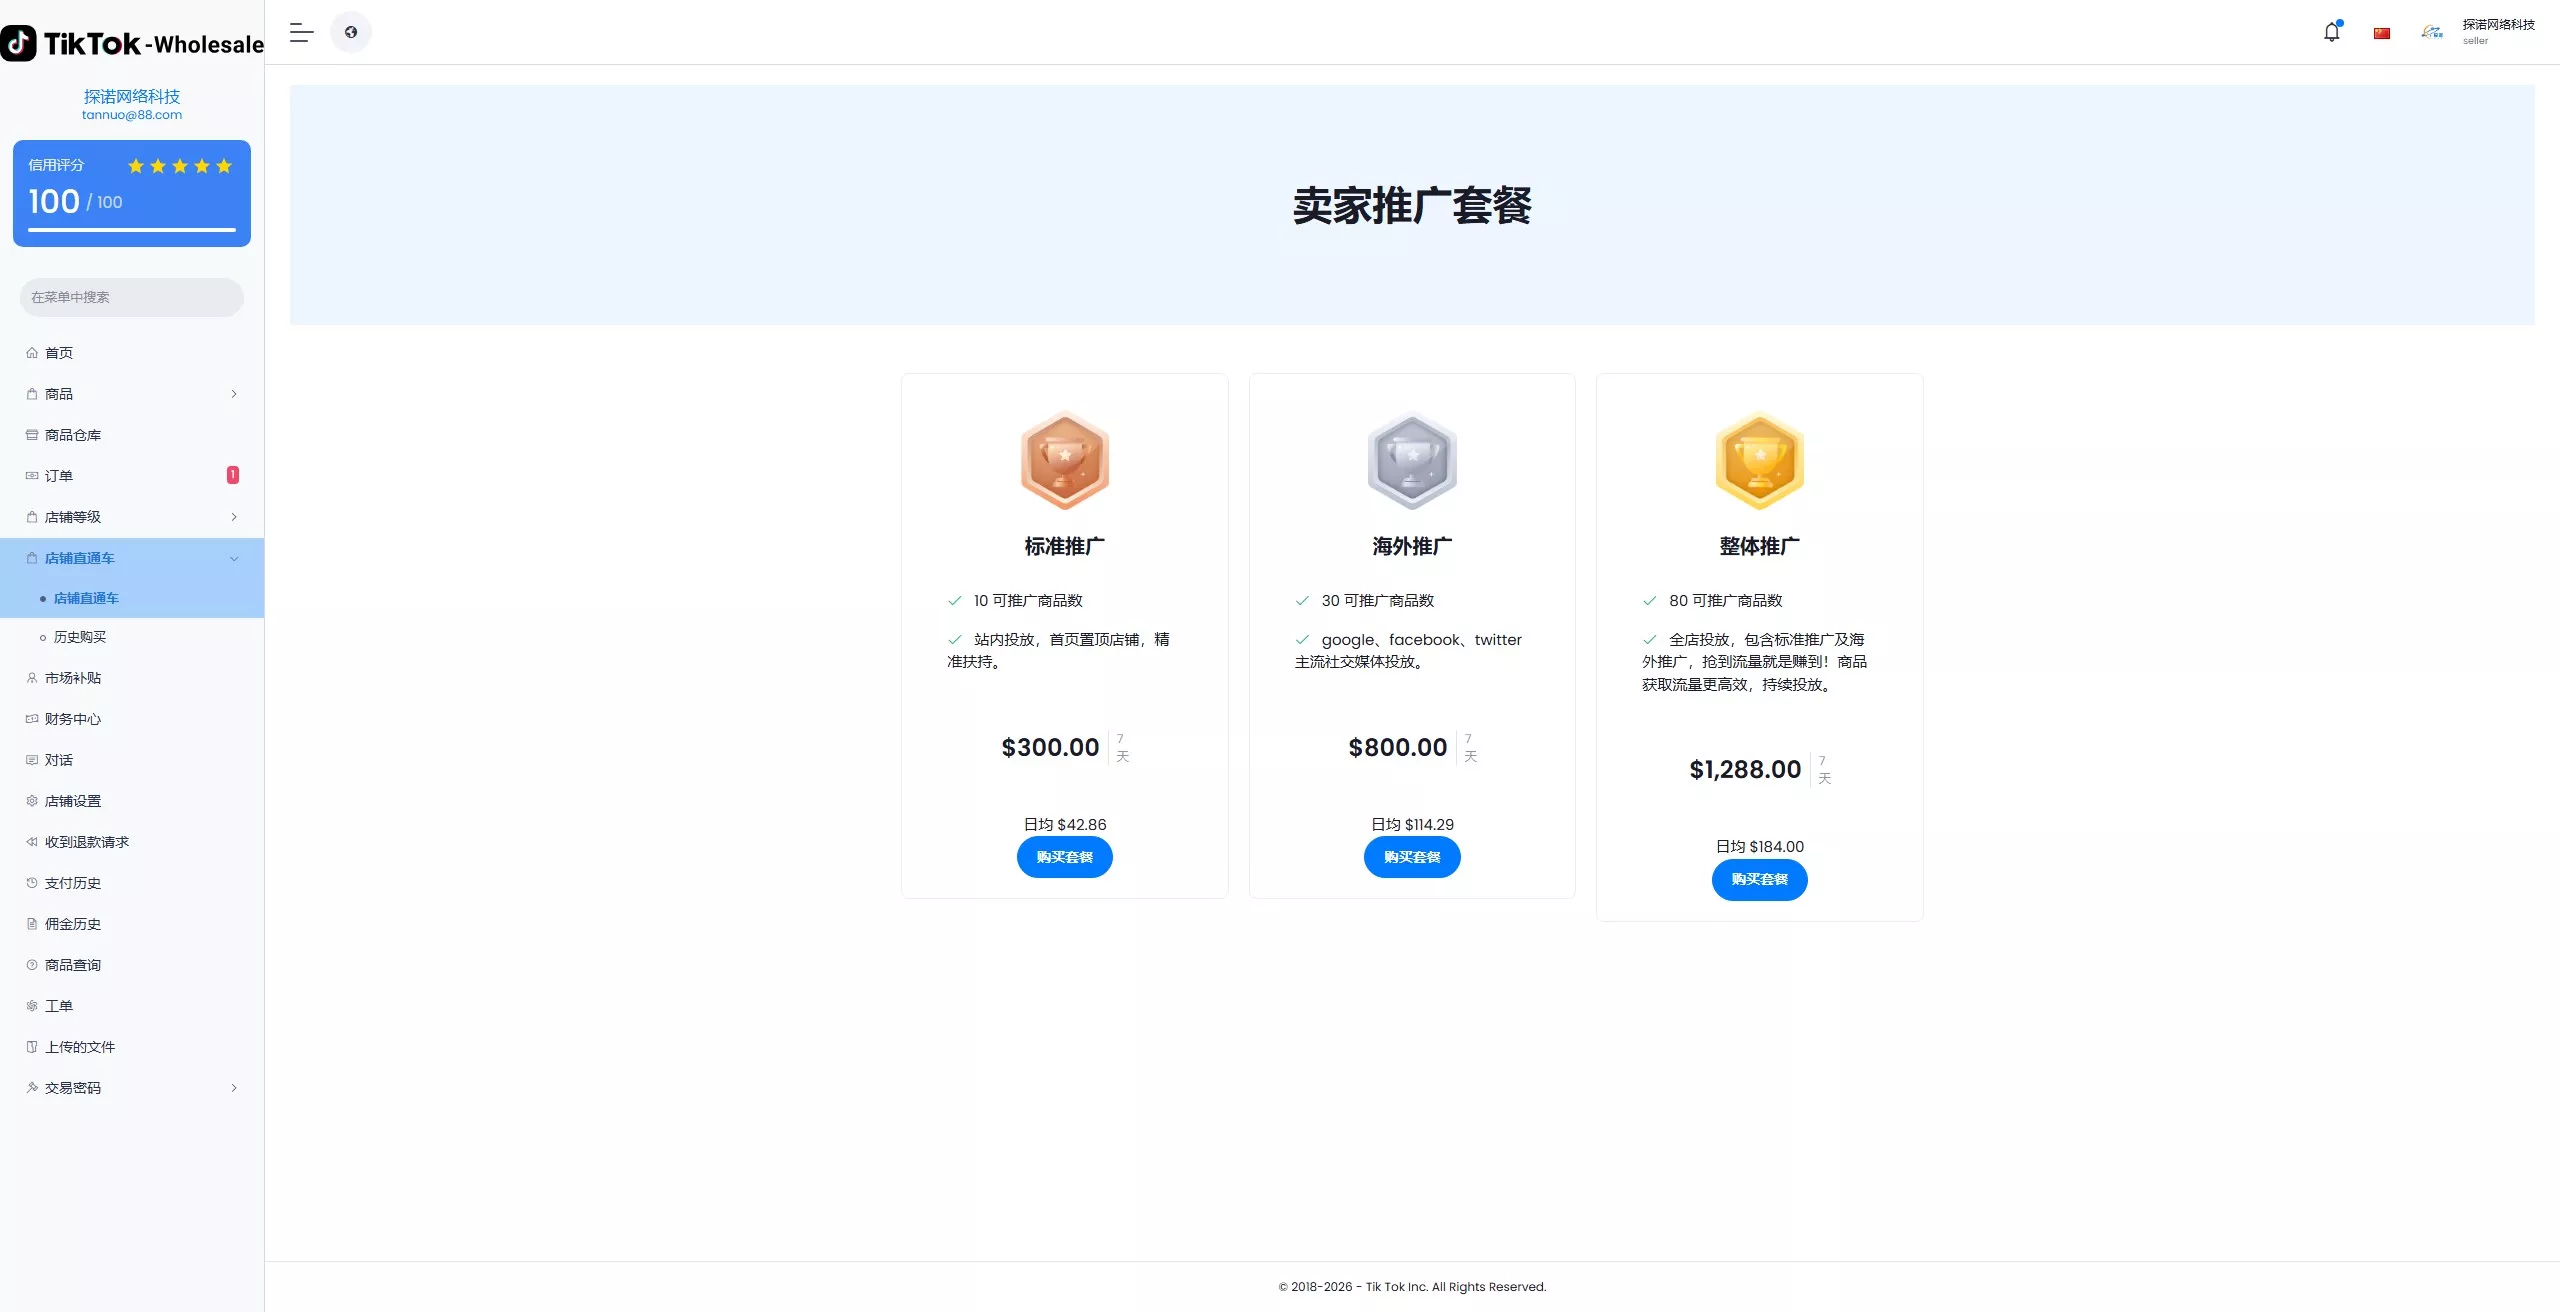Click the credit score progress bar
The image size is (2560, 1312).
(132, 230)
